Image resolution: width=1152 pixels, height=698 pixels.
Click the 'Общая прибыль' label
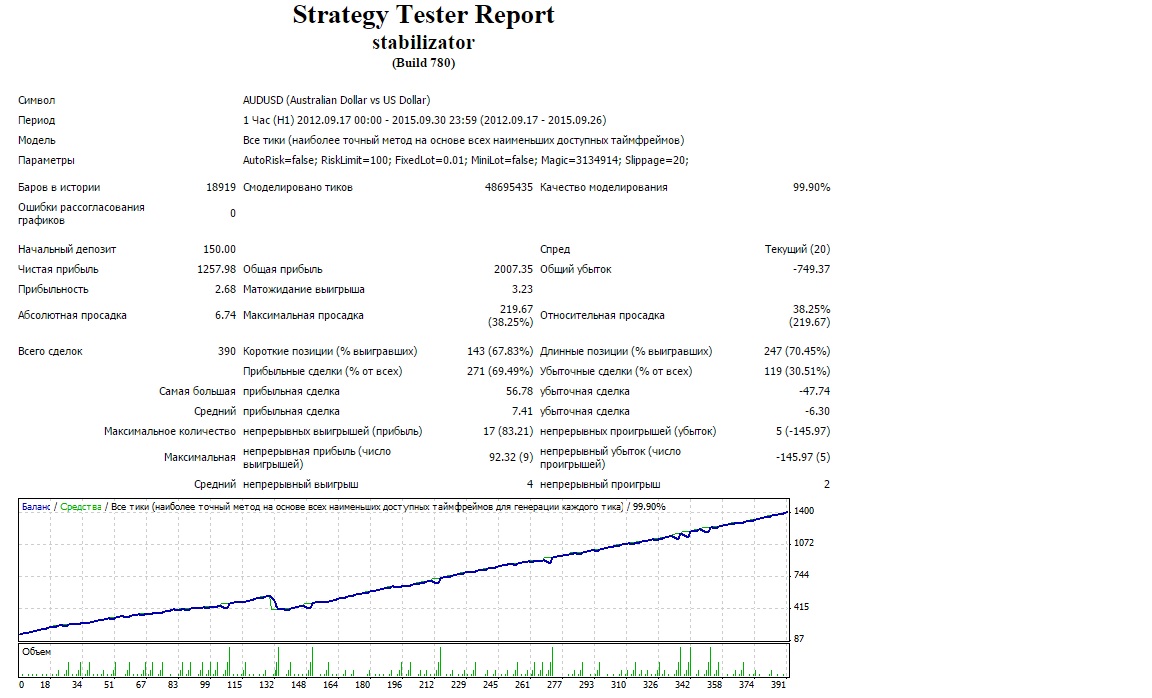(x=283, y=270)
